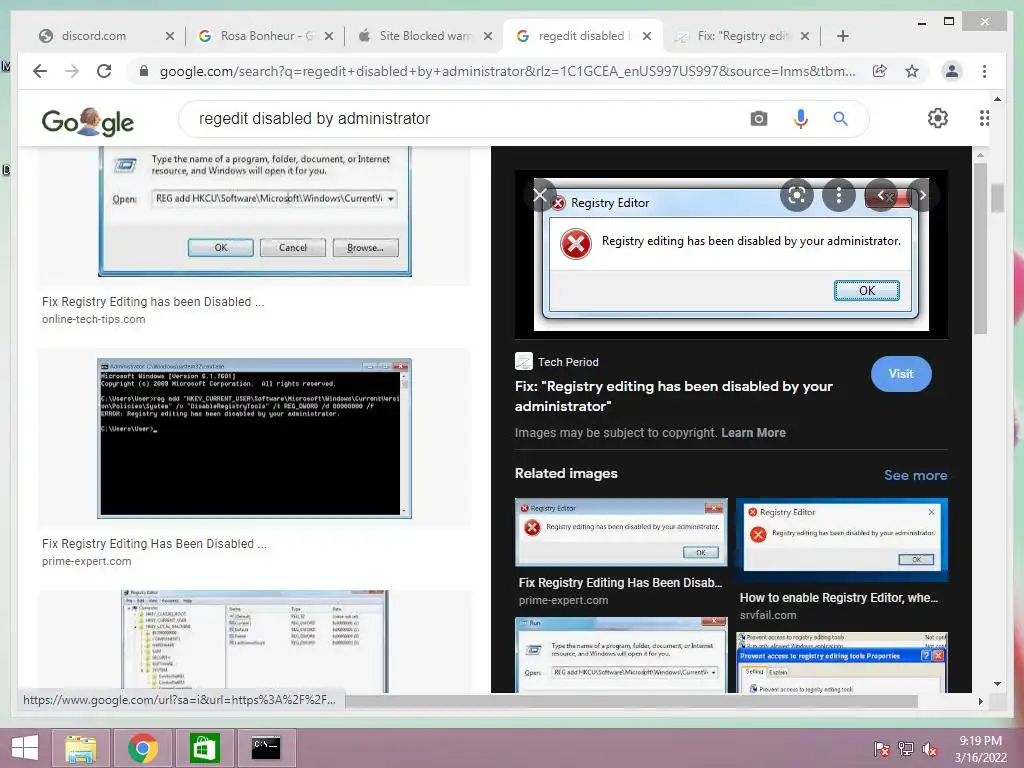Close the Site Blocked tab

(x=488, y=36)
